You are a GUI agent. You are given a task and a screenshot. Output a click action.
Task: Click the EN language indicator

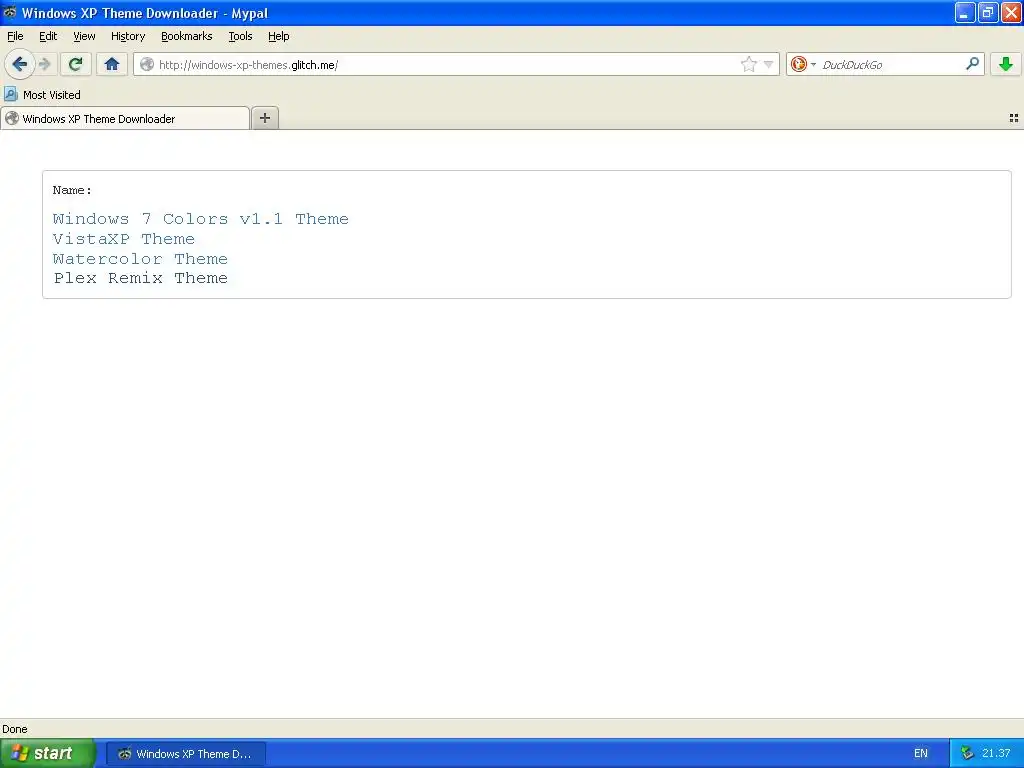921,753
